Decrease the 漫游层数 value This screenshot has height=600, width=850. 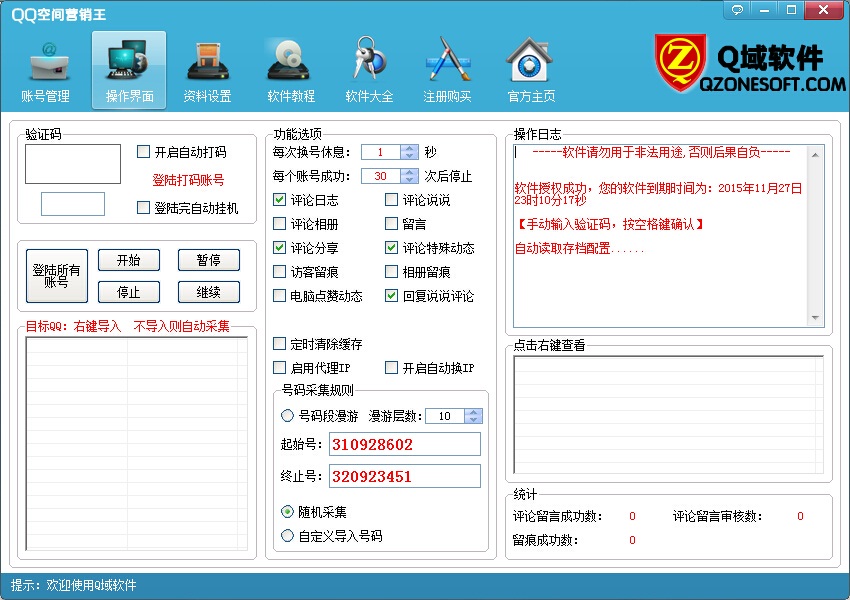473,420
